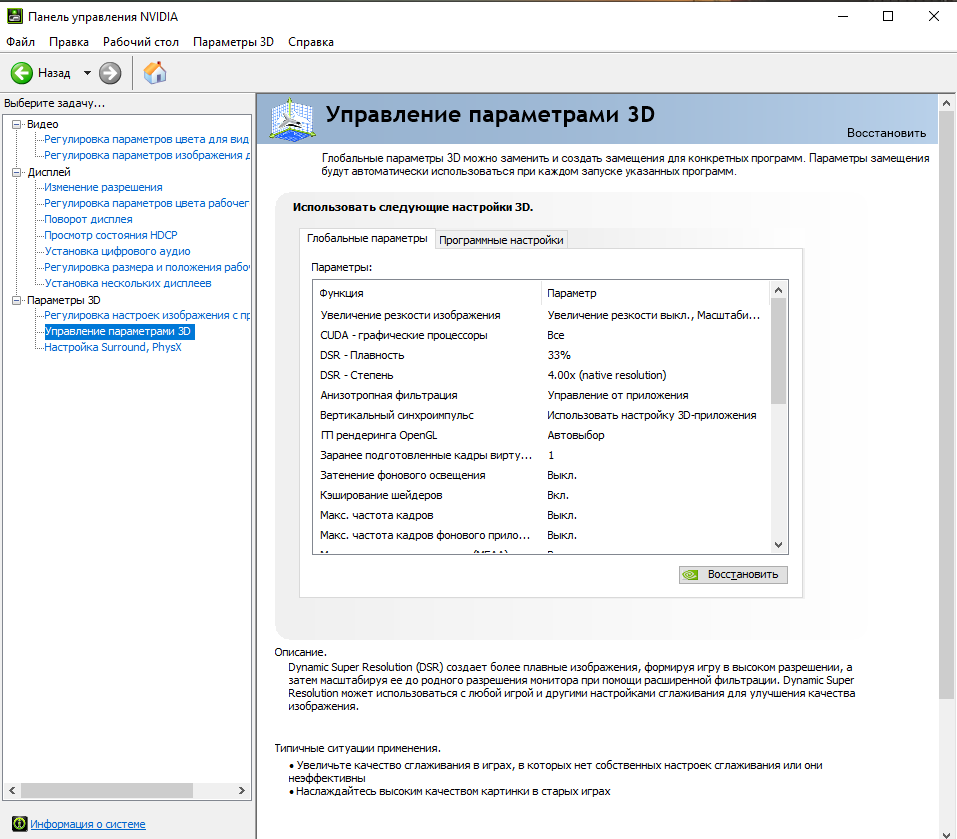The height and width of the screenshot is (839, 957).
Task: Click the settings list scroll up arrow
Action: click(778, 290)
